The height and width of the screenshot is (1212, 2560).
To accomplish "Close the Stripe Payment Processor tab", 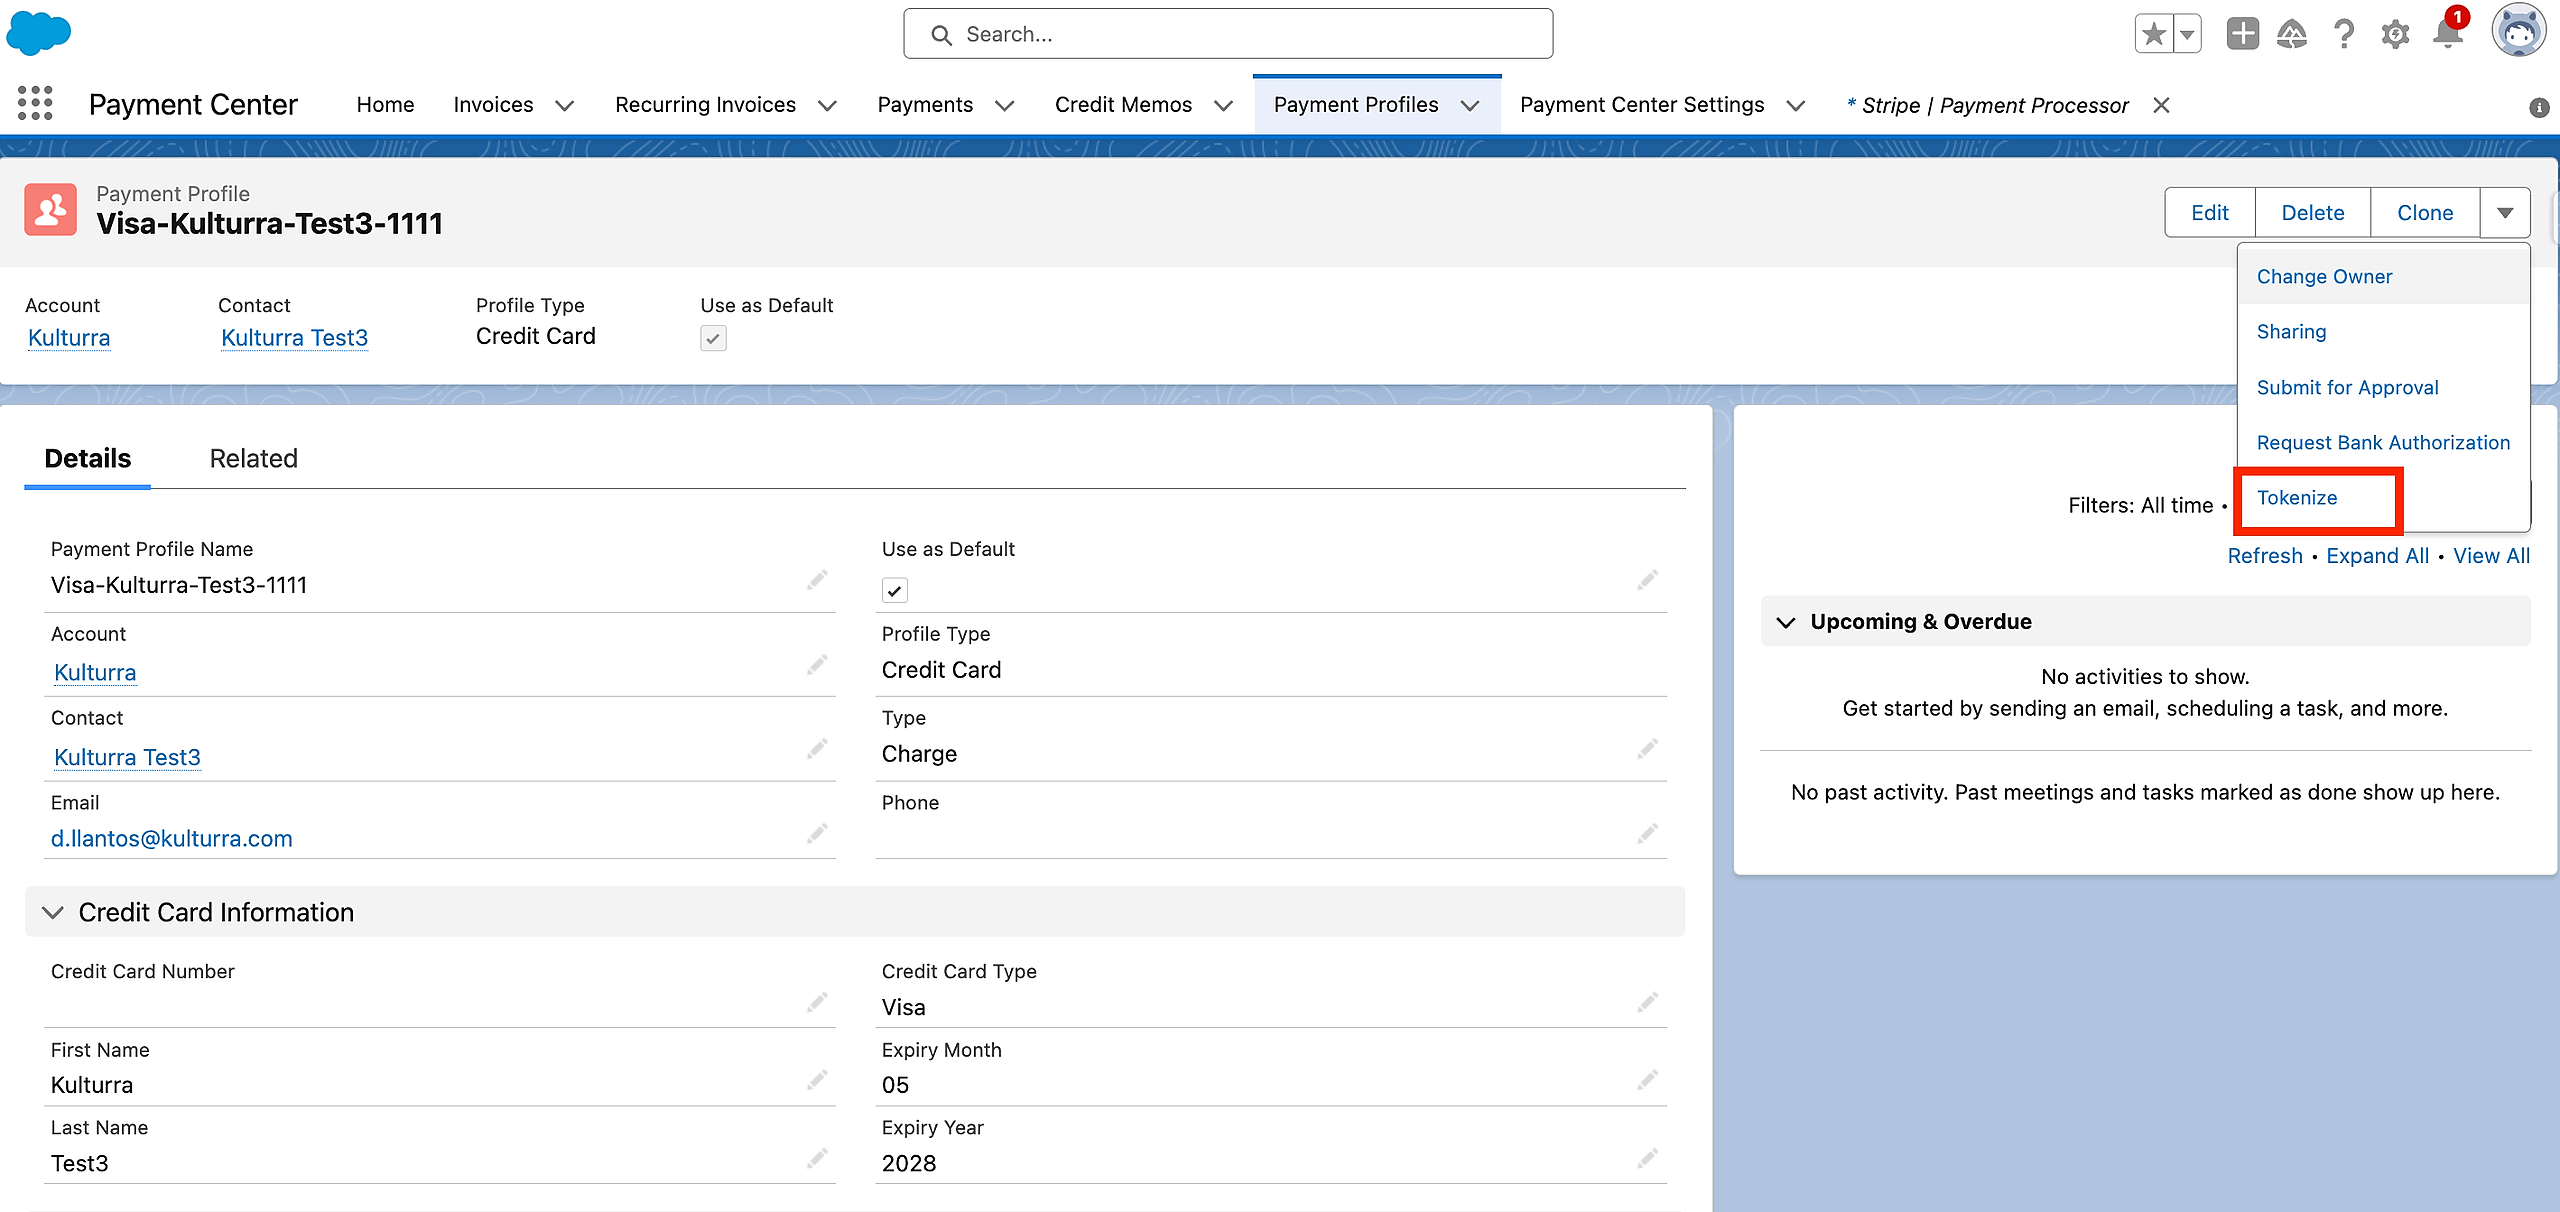I will [2161, 105].
